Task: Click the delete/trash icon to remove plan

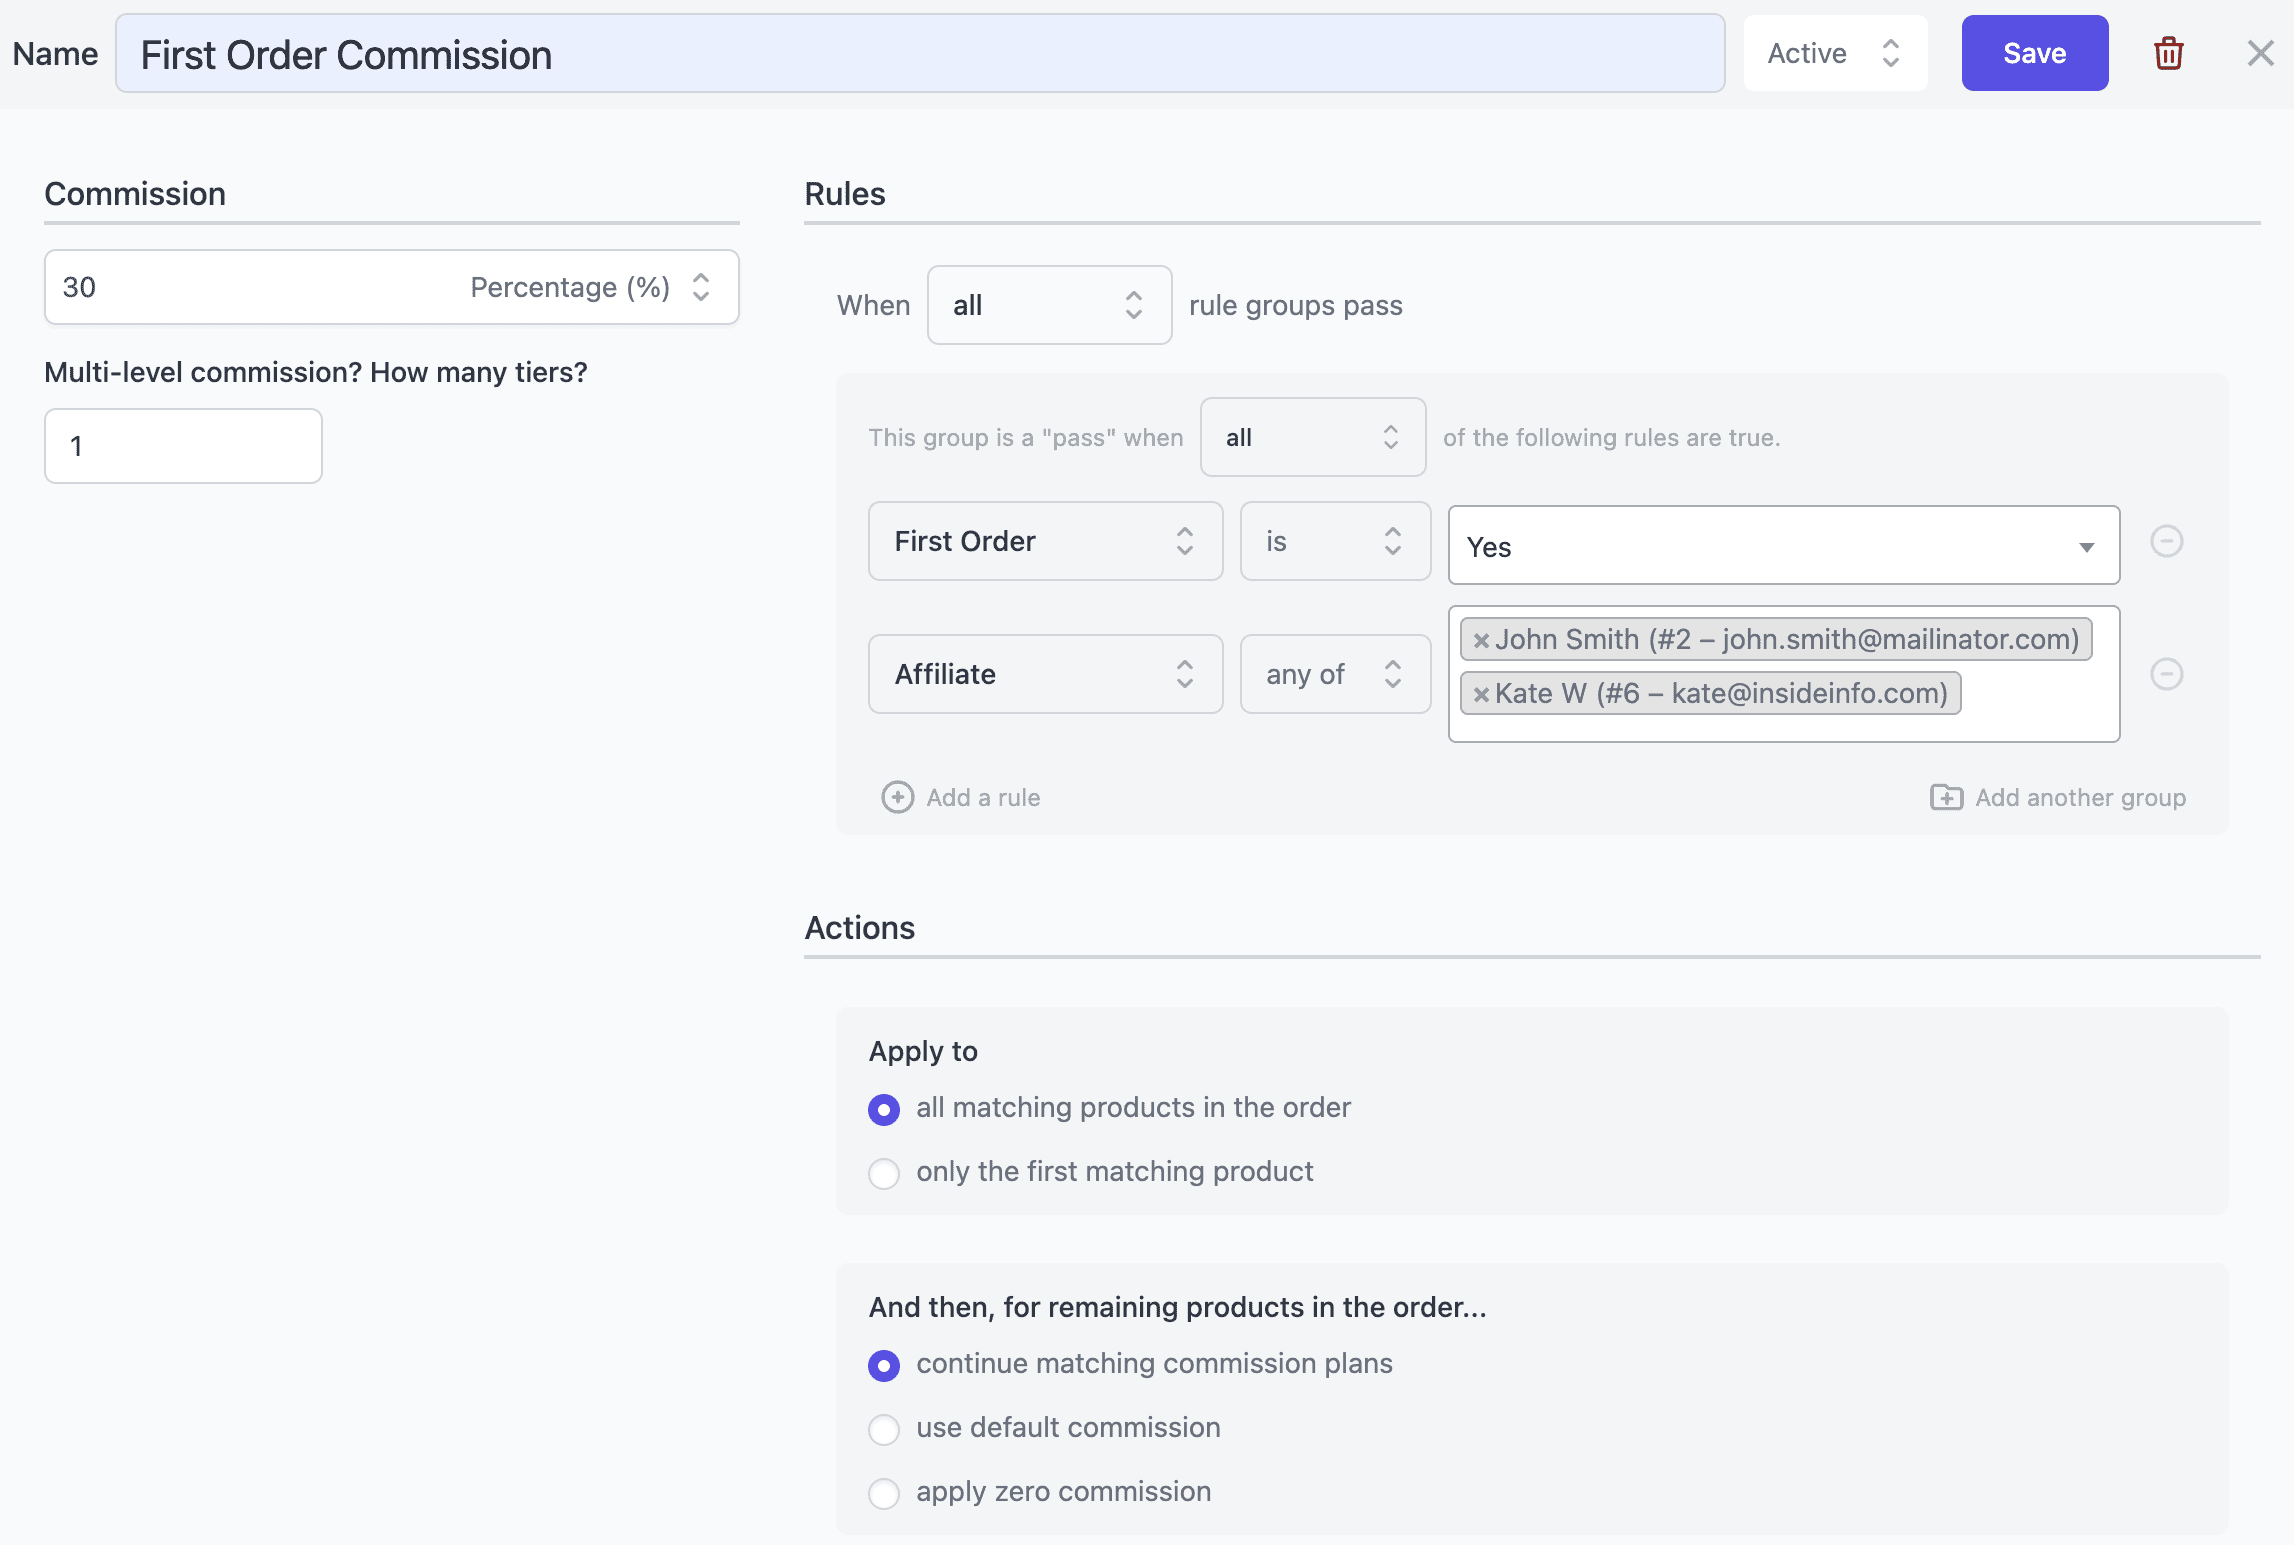Action: tap(2170, 52)
